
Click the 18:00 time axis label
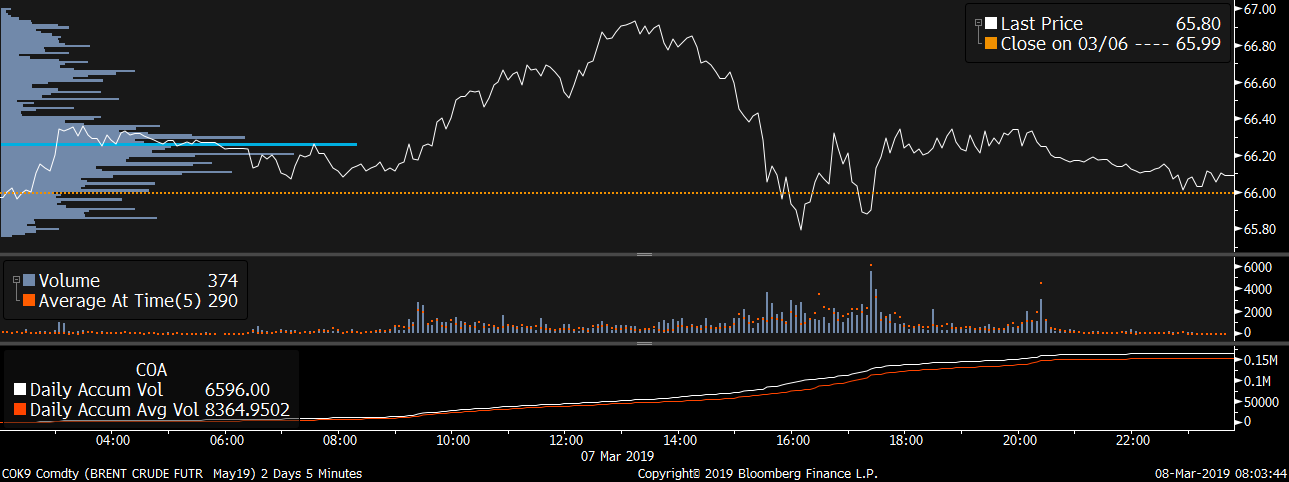pos(906,439)
